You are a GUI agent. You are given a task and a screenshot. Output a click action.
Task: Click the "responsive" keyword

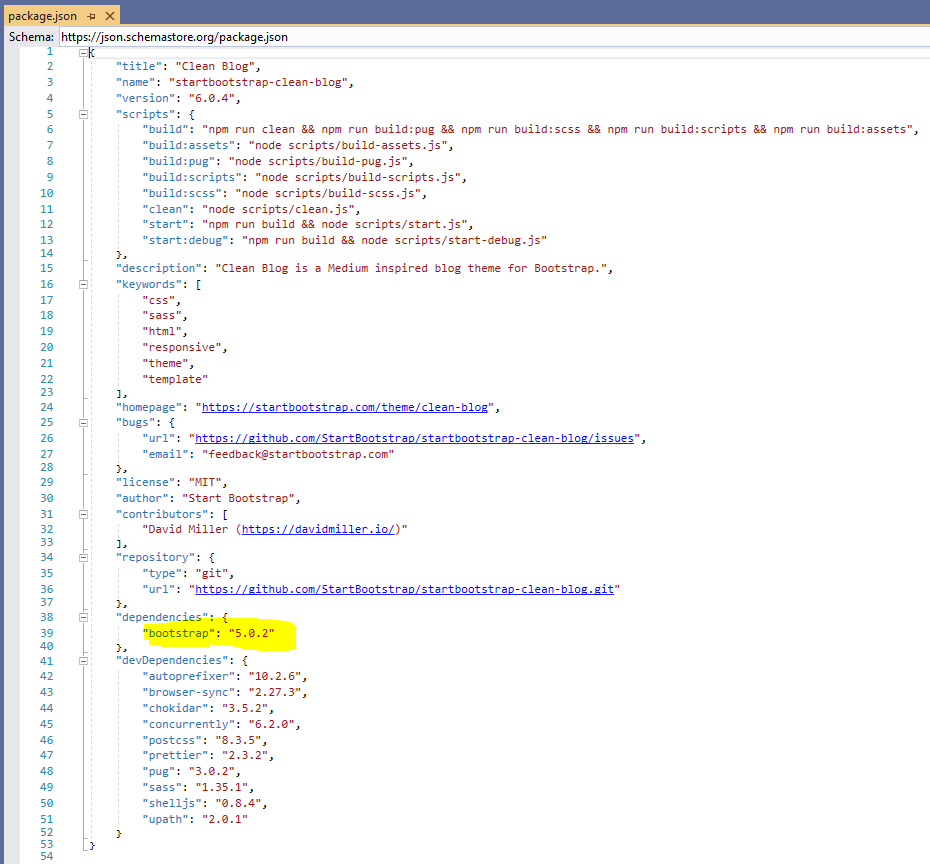(182, 347)
